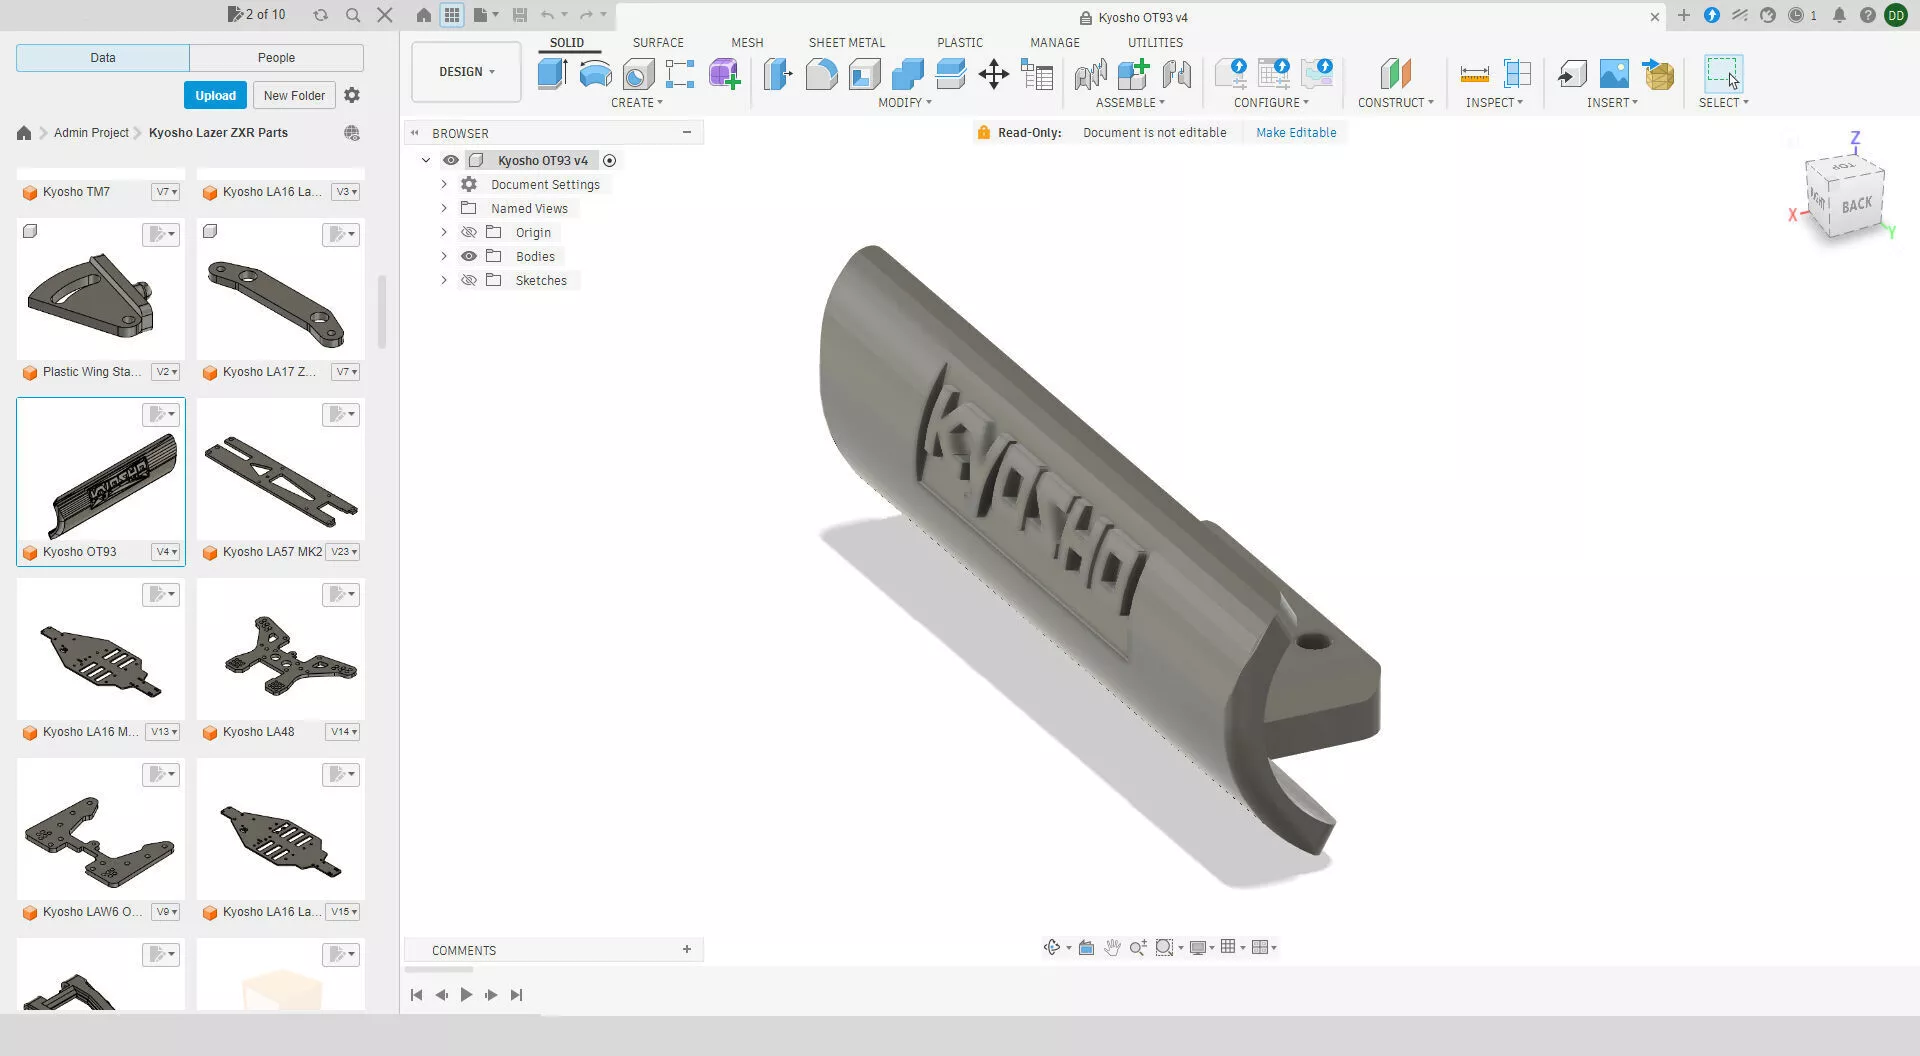Add a comment with the plus icon
Image resolution: width=1920 pixels, height=1056 pixels.
(x=687, y=949)
